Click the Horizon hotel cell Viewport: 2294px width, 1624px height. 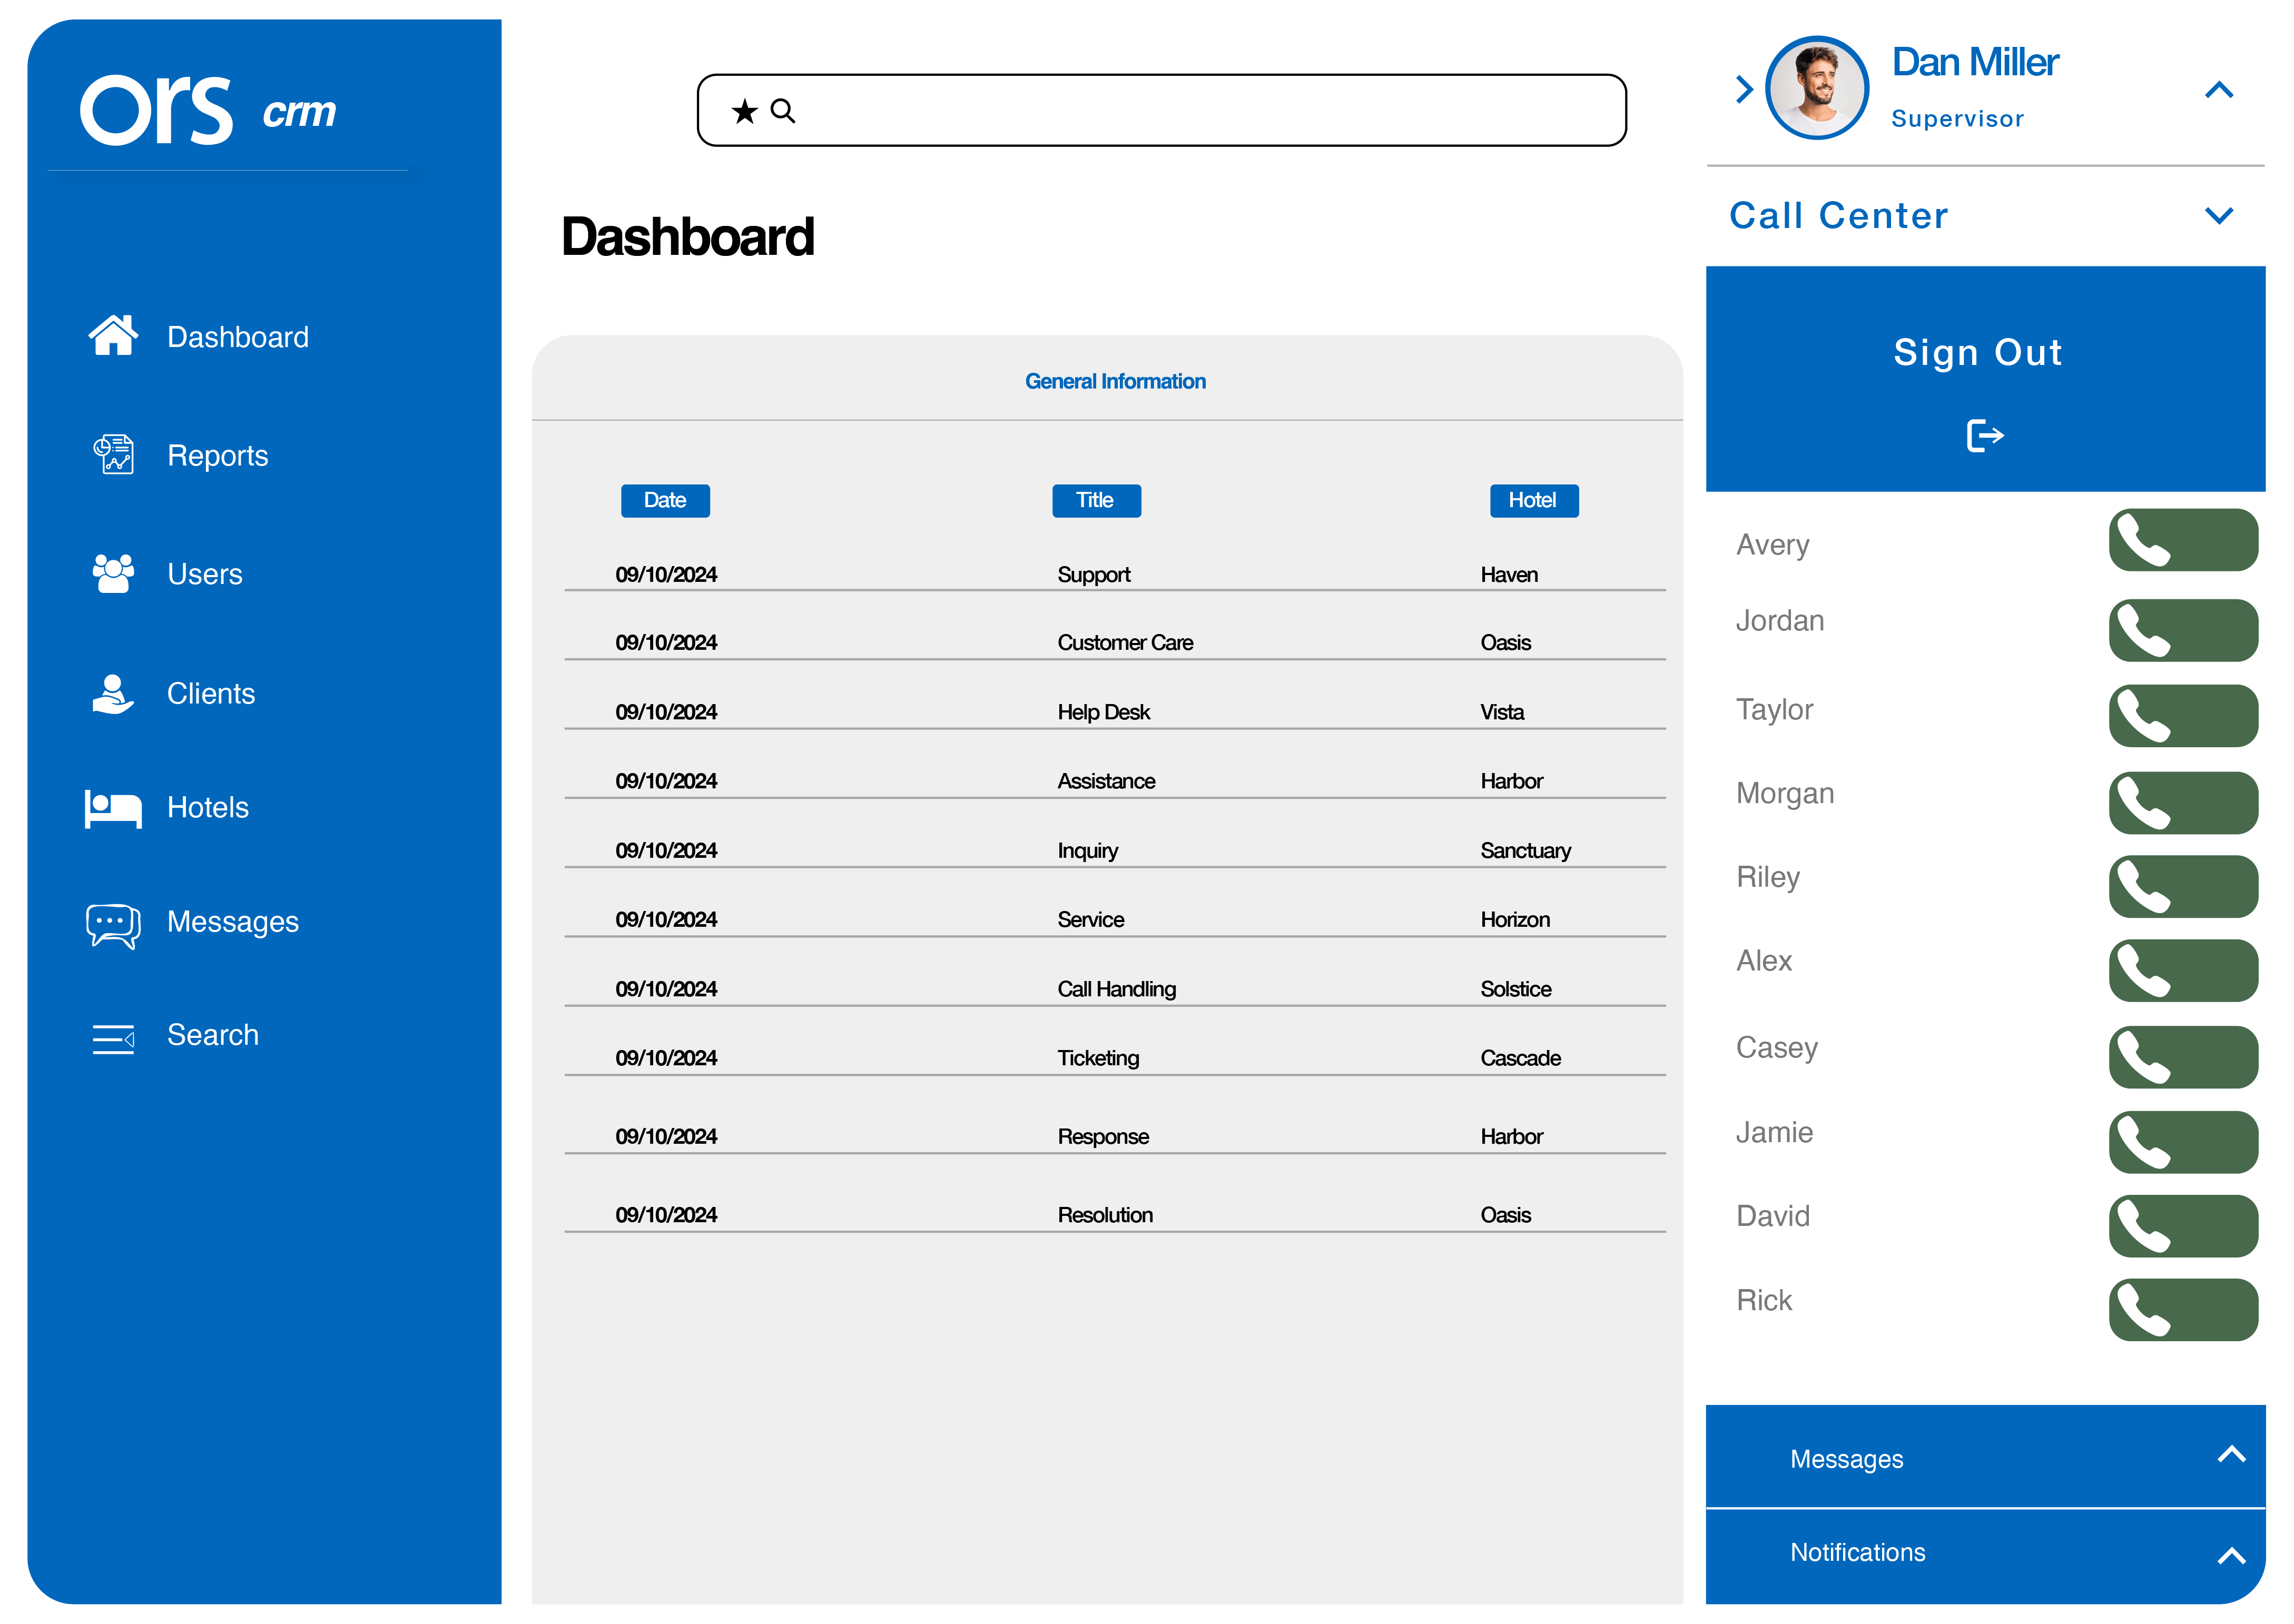click(1515, 920)
